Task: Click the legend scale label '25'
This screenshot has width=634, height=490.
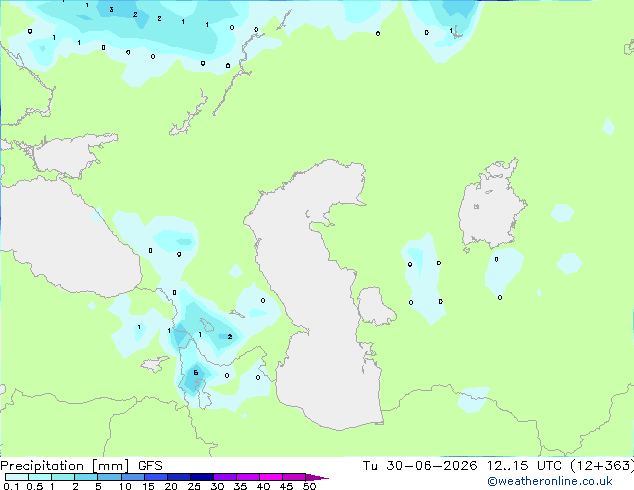Action: (194, 486)
